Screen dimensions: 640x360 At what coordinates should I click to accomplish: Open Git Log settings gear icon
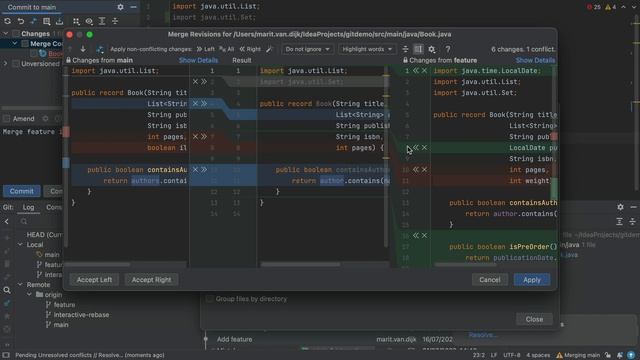click(620, 207)
